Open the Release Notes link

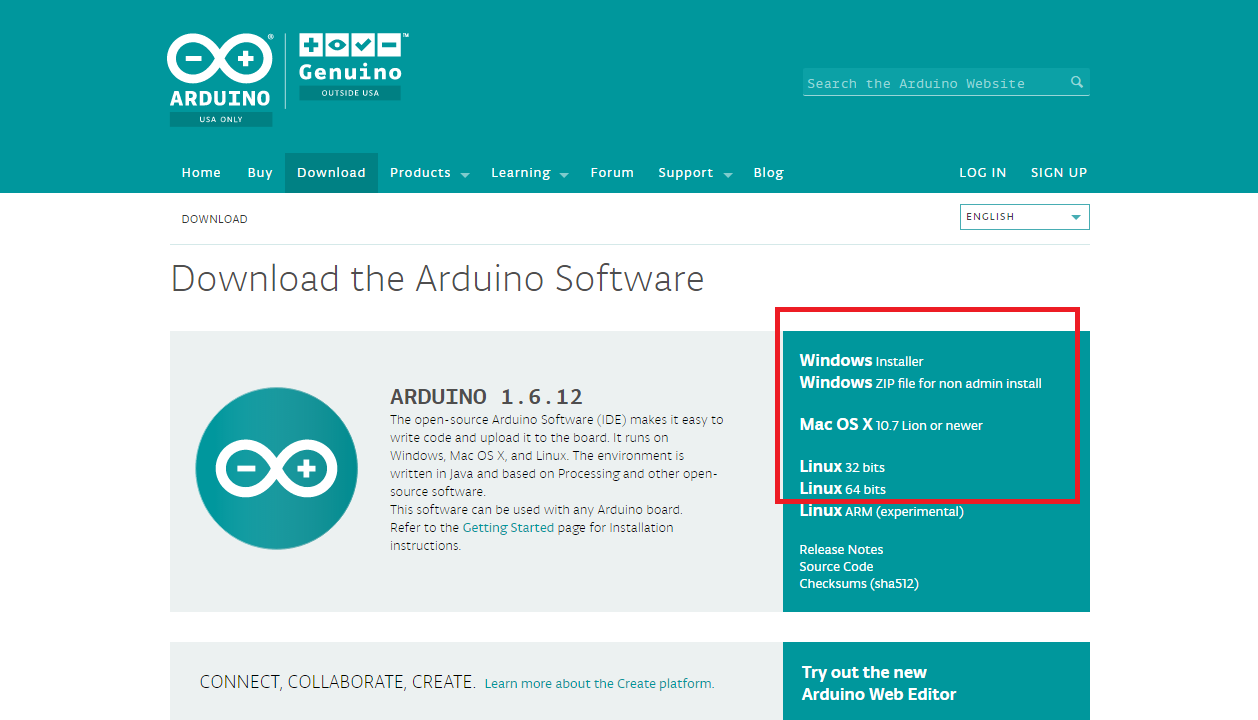point(841,550)
